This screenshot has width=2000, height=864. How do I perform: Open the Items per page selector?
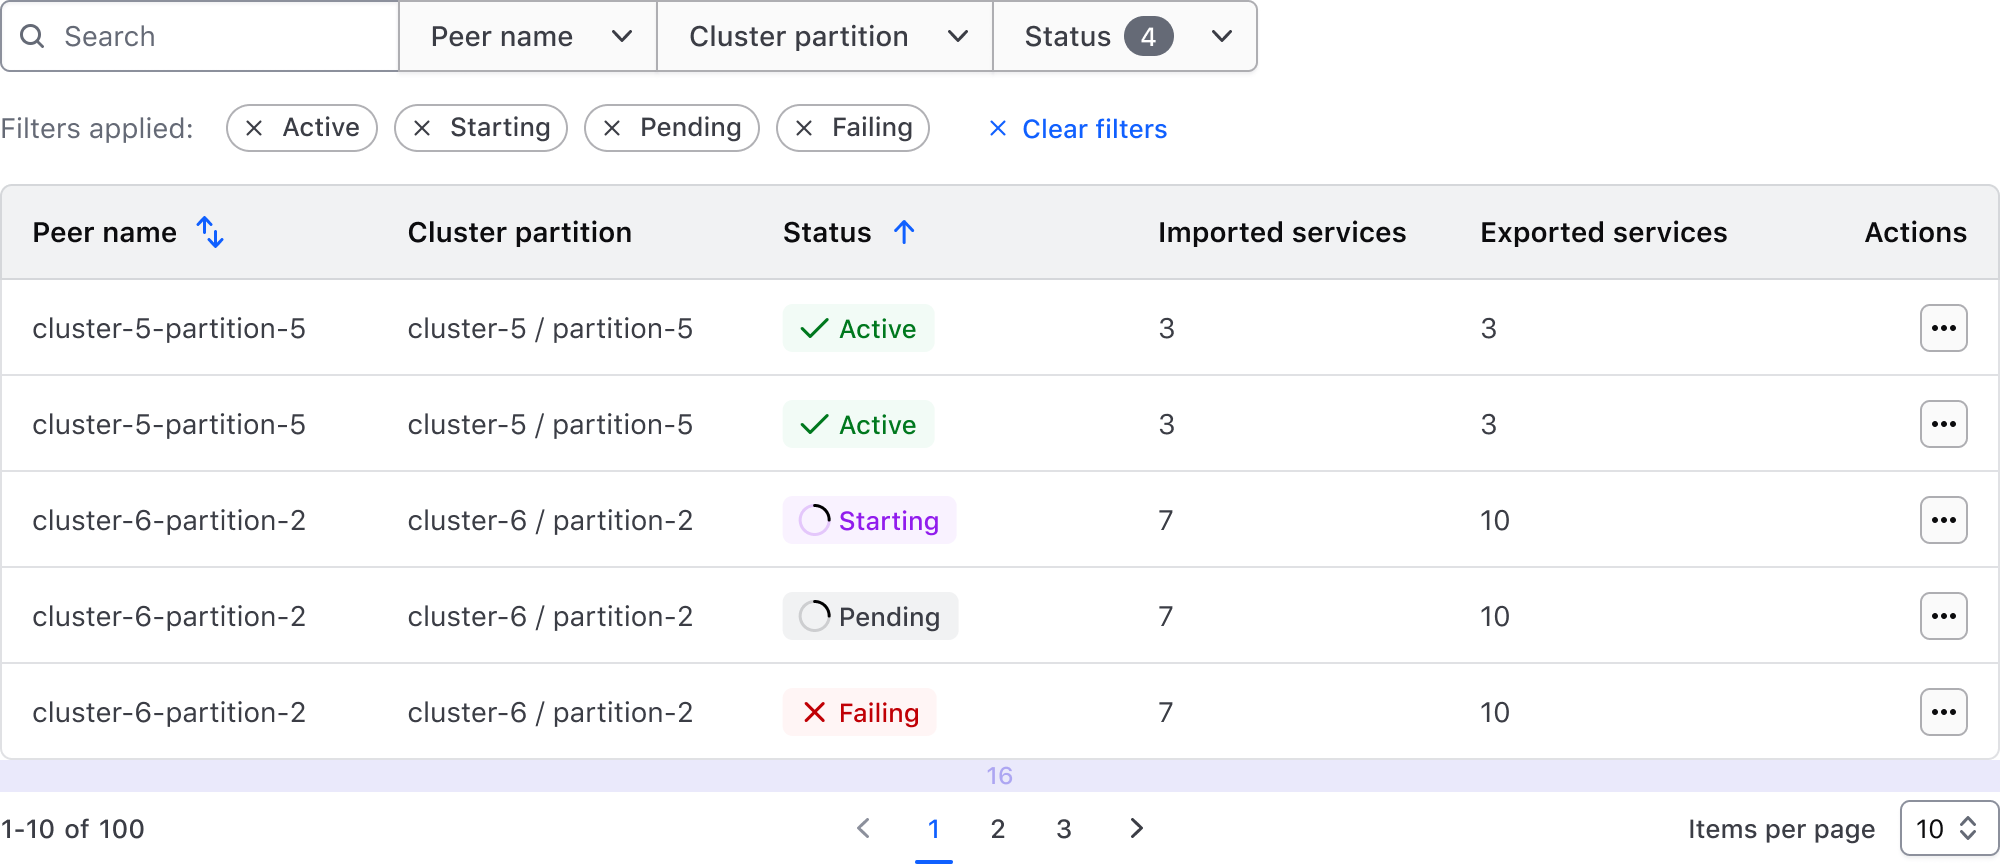click(x=1949, y=829)
